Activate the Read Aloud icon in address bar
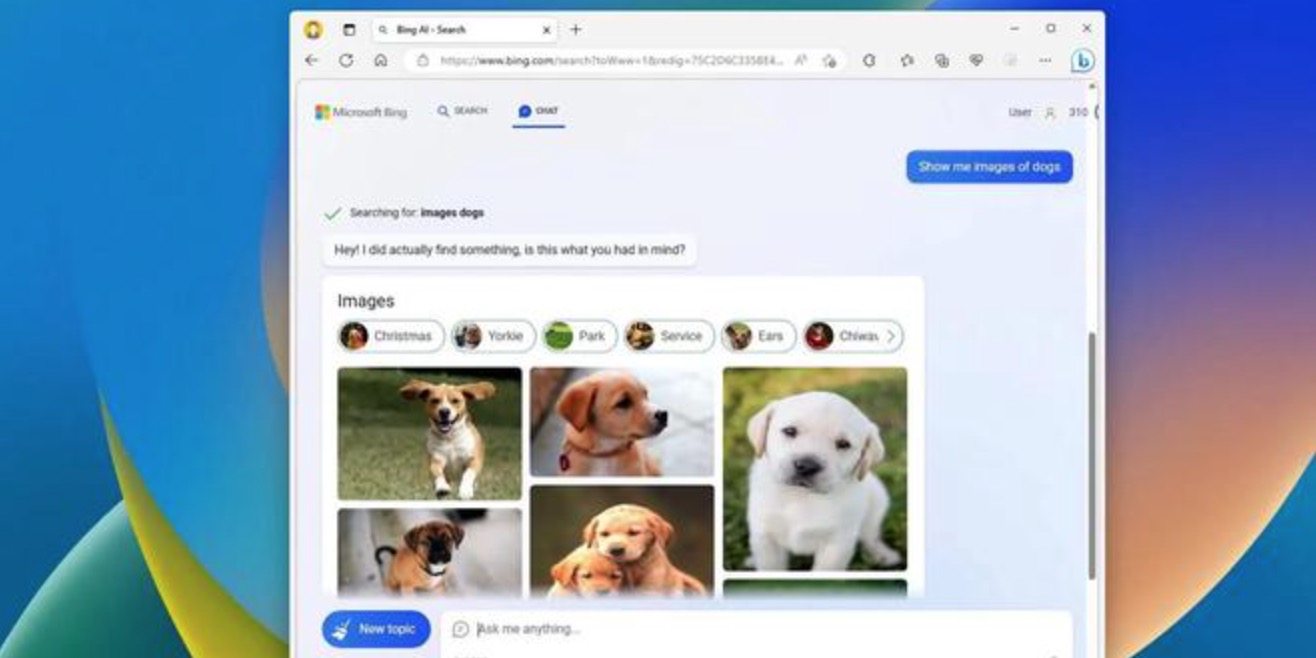Viewport: 1316px width, 658px height. 801,61
